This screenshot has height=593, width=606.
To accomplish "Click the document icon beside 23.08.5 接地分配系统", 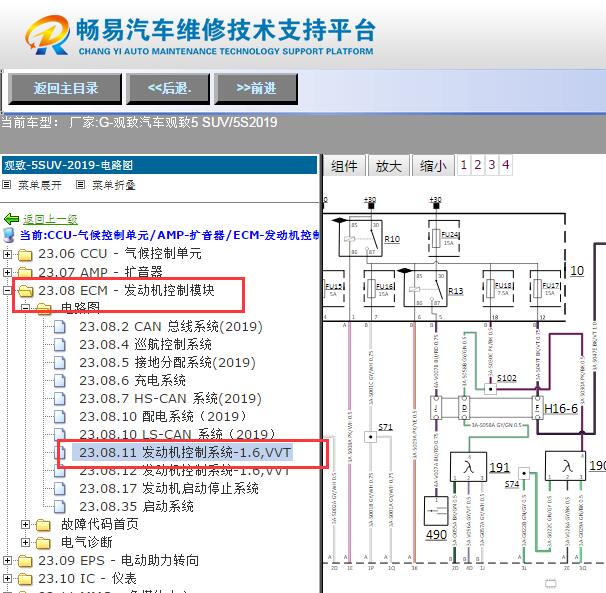I will [x=60, y=363].
